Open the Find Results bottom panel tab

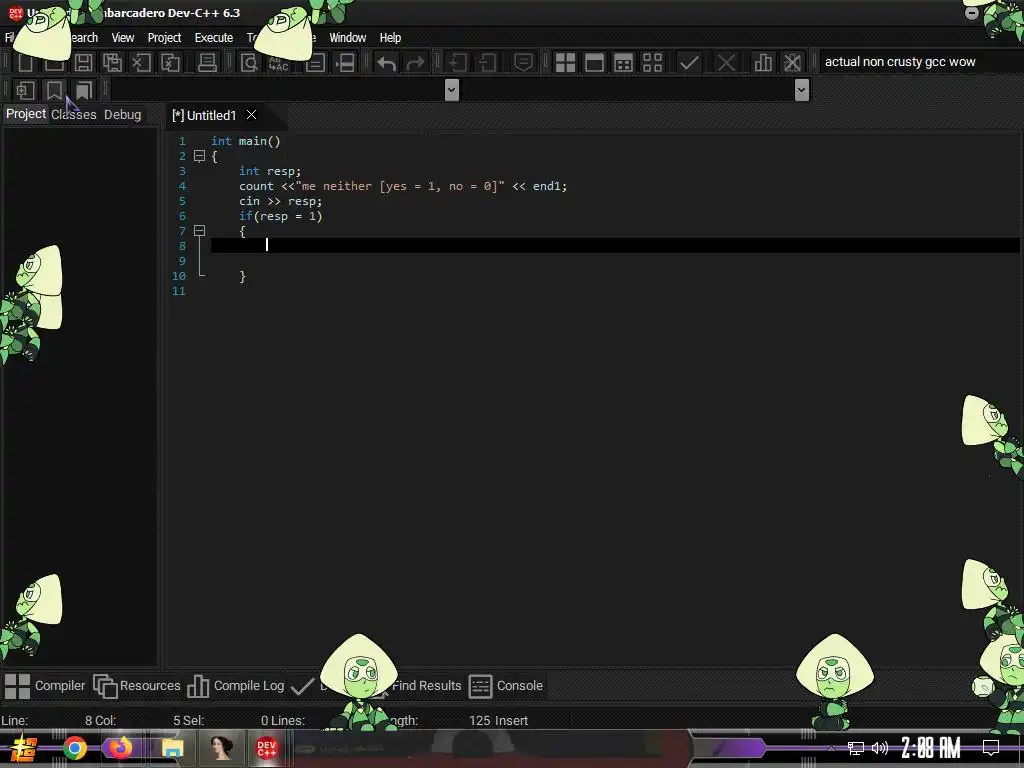pos(426,686)
